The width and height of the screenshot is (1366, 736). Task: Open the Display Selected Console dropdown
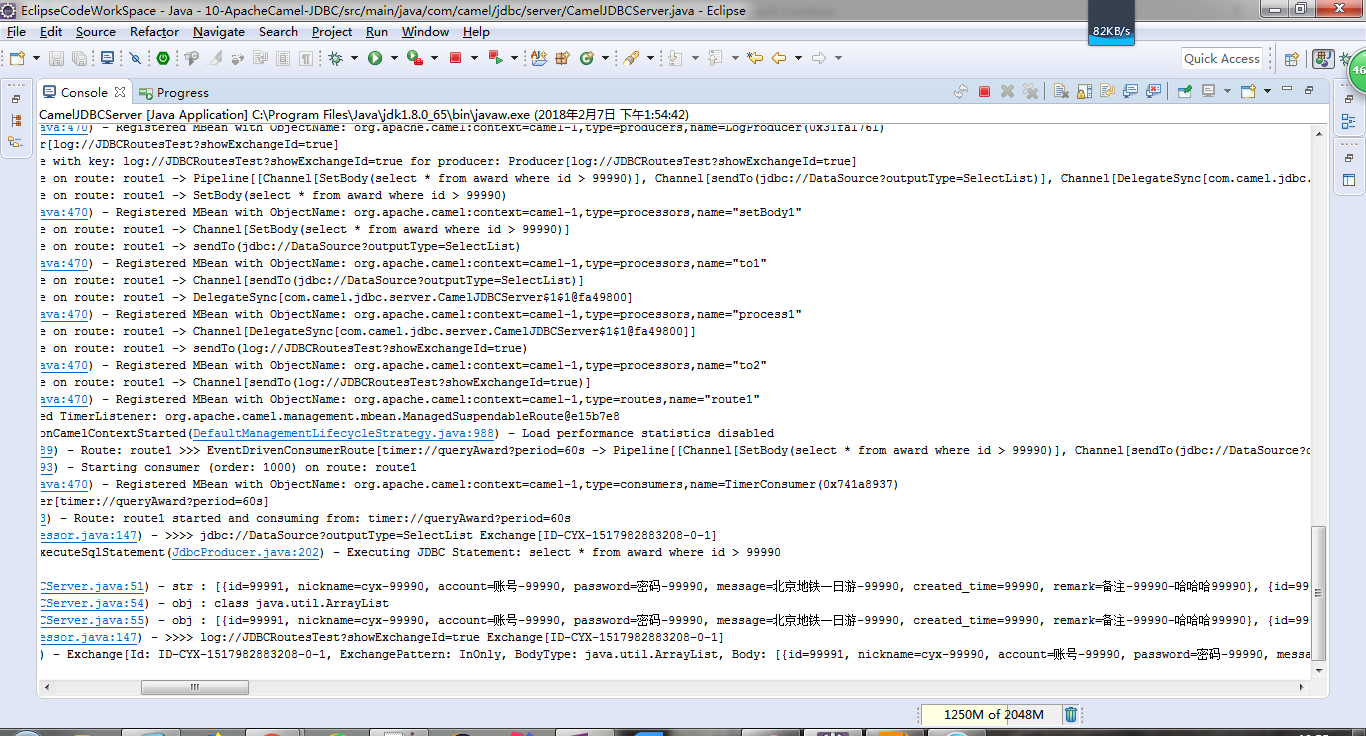click(1226, 91)
